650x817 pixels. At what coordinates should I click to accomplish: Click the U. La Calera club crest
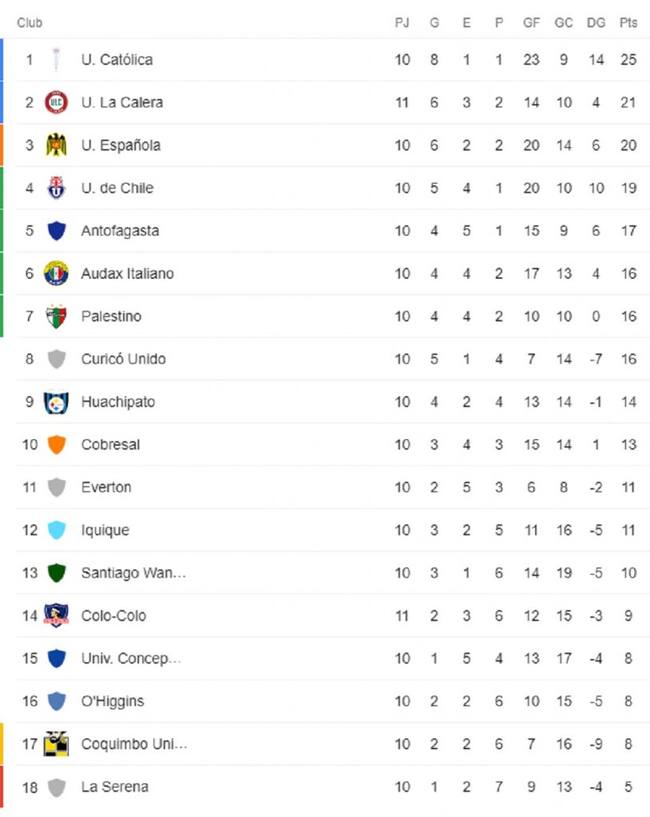coord(56,102)
